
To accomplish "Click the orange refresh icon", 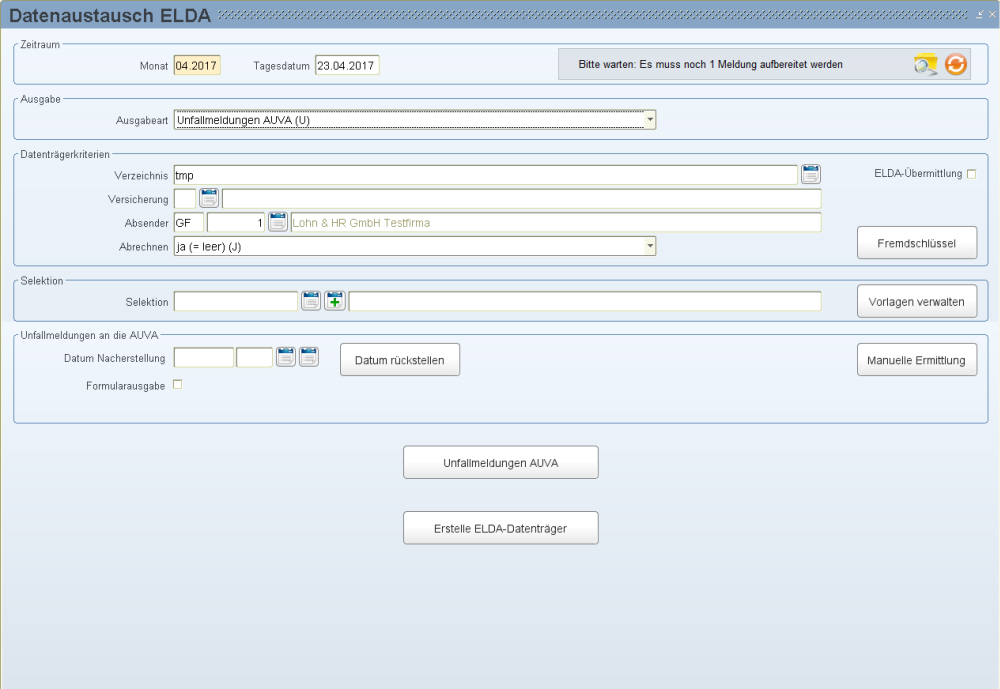I will 955,64.
